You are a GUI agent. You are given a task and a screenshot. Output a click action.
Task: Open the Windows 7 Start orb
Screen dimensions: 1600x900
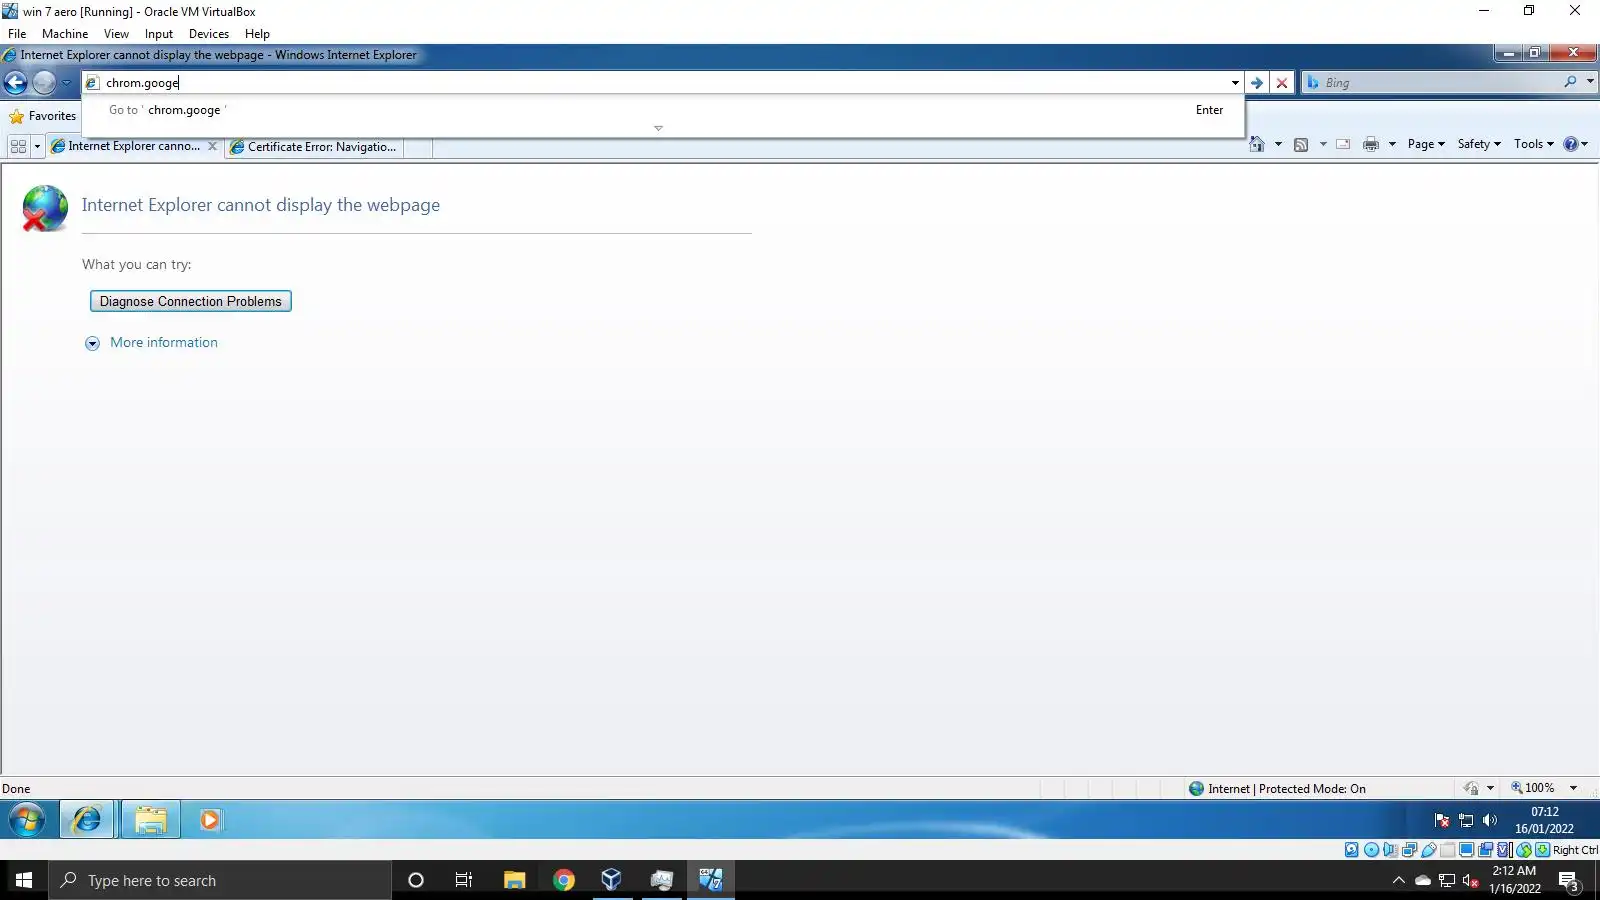27,820
